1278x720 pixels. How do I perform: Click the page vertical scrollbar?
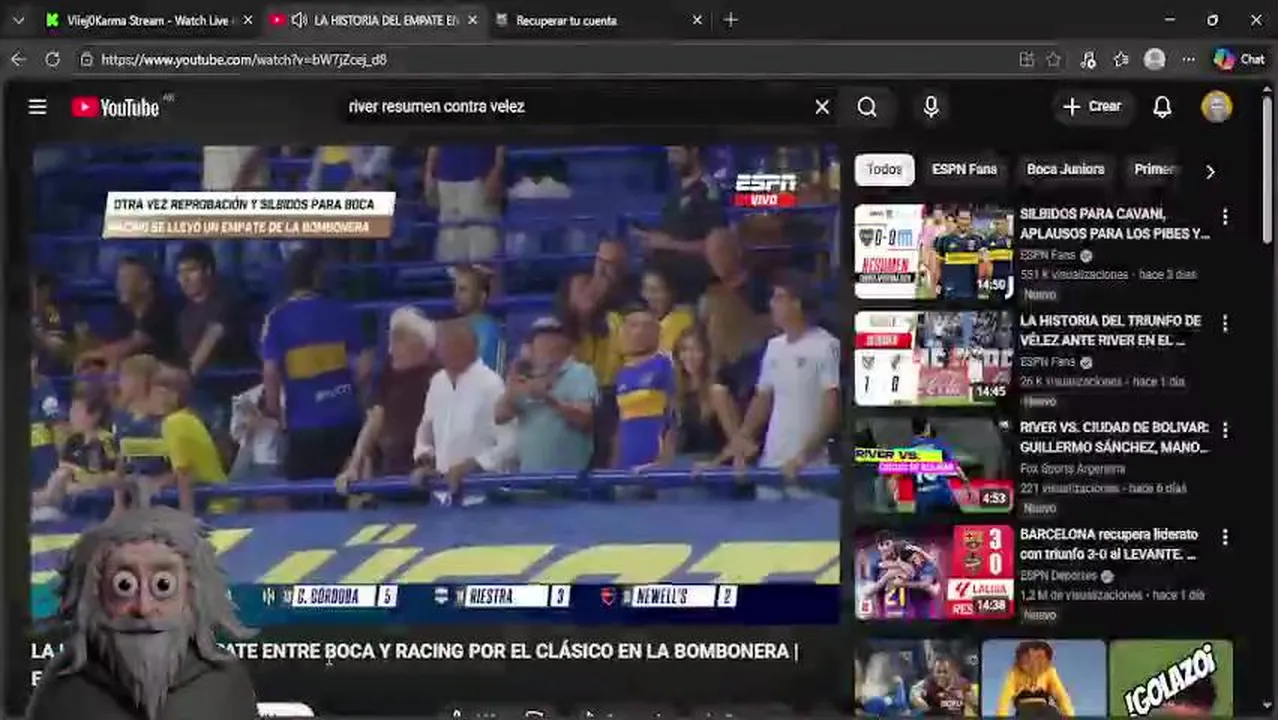tap(1269, 170)
